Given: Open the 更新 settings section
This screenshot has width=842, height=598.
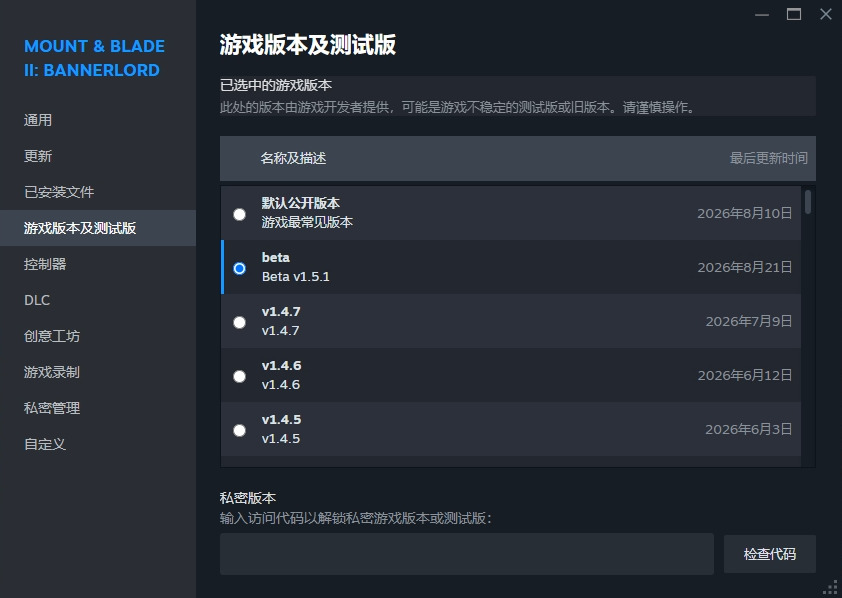Looking at the screenshot, I should pyautogui.click(x=38, y=156).
